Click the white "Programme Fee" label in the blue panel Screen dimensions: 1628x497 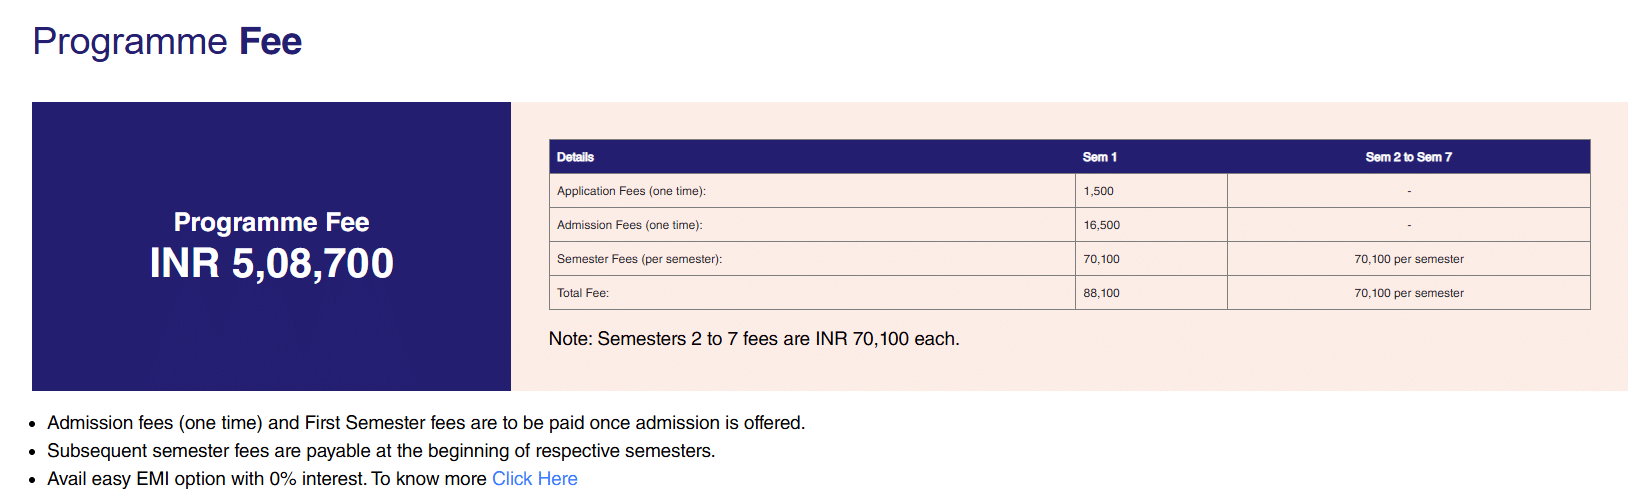(271, 222)
